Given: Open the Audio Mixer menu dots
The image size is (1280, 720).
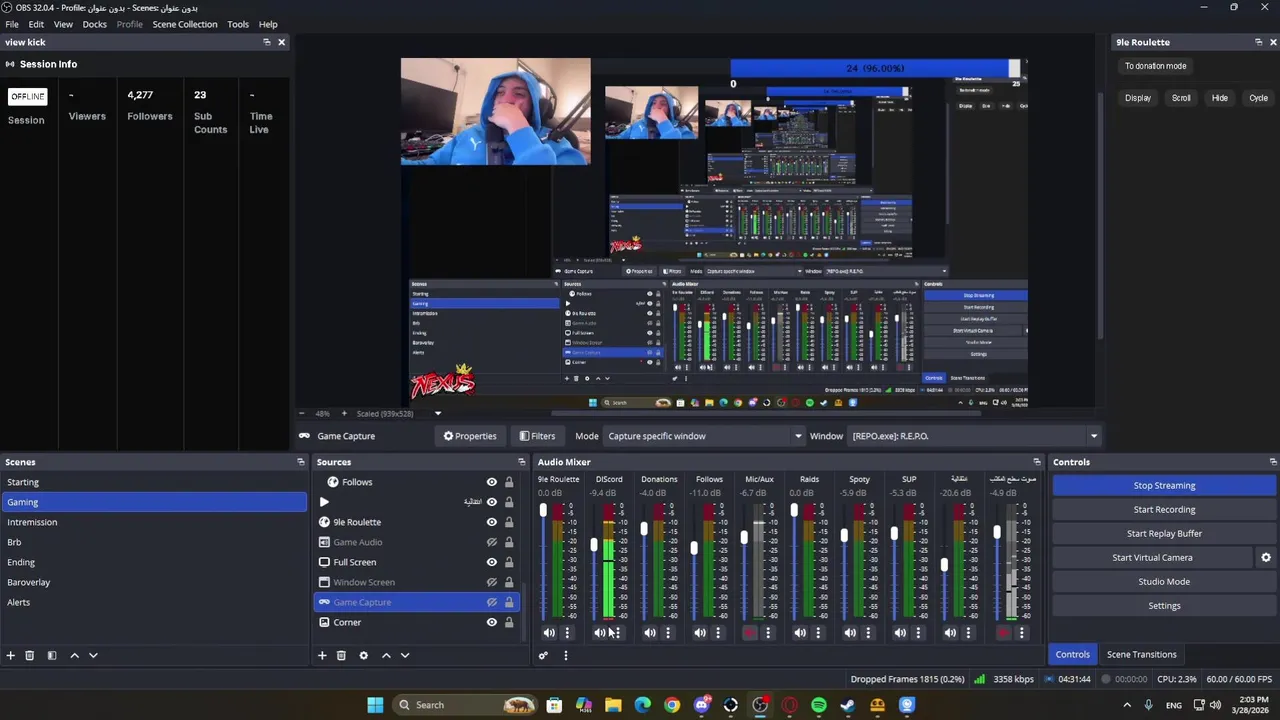Looking at the screenshot, I should (565, 655).
